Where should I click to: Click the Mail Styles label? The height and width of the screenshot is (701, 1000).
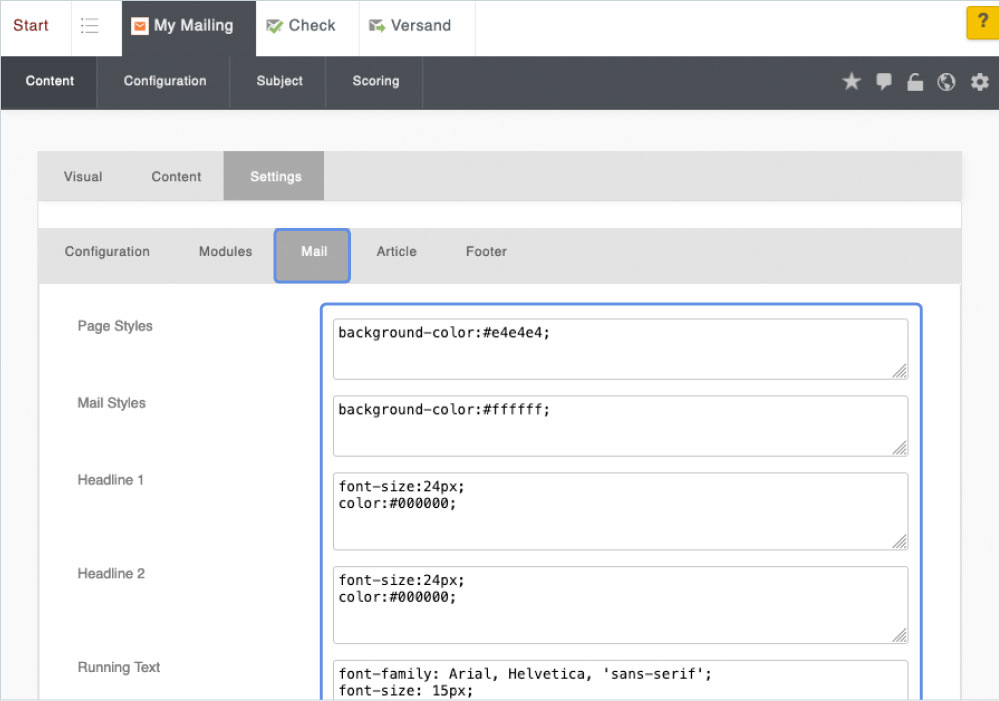pyautogui.click(x=112, y=403)
